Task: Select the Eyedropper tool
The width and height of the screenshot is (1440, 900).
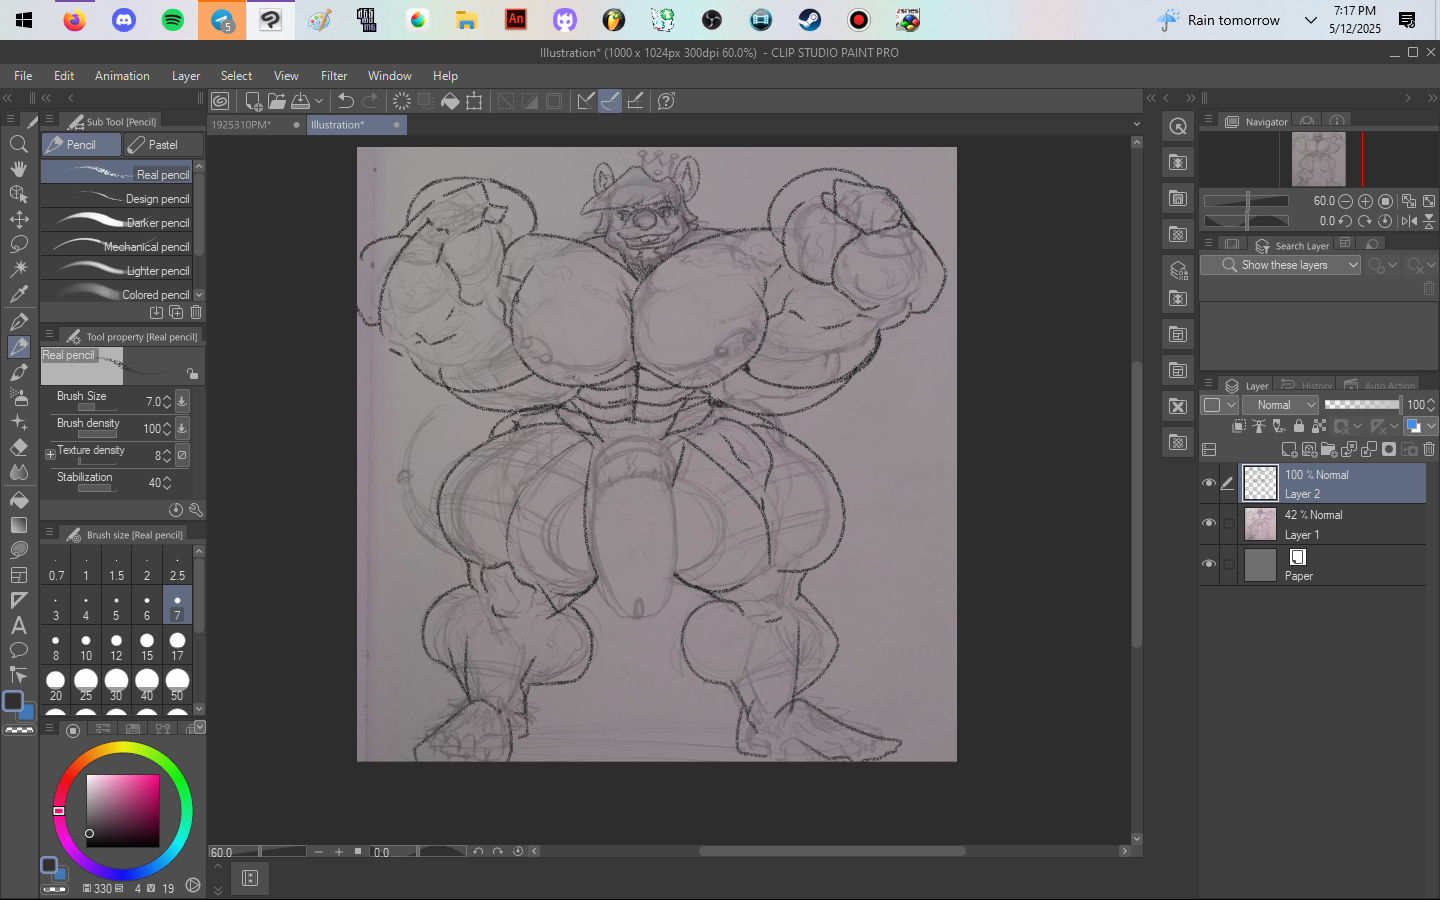Action: tap(18, 294)
